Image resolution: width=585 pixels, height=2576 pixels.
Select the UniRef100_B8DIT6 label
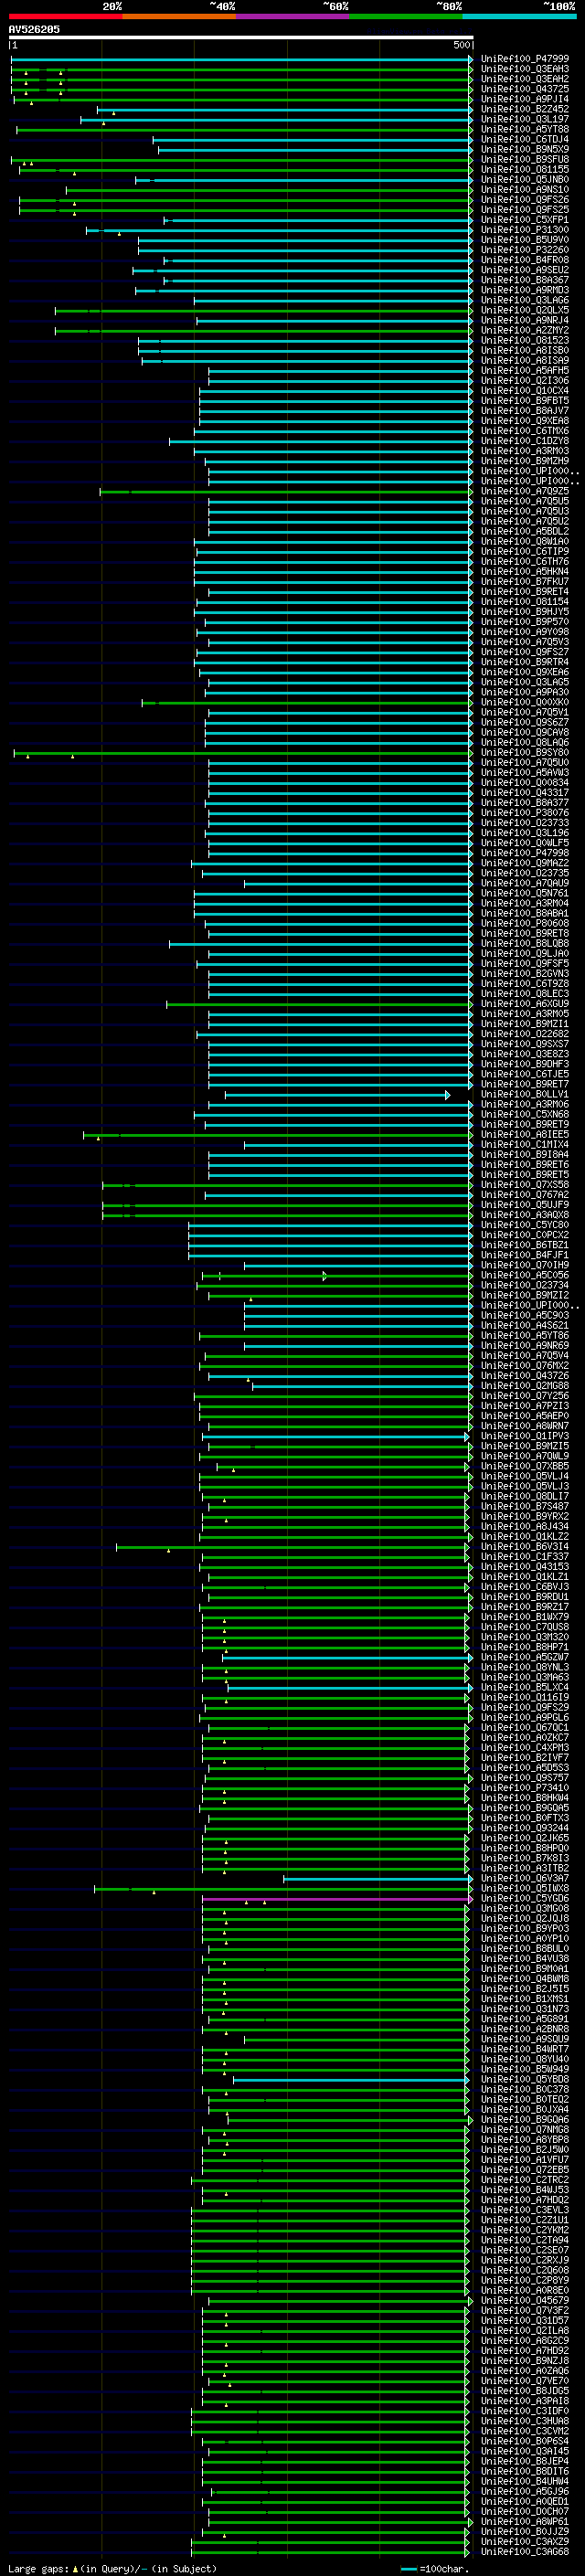(524, 2470)
